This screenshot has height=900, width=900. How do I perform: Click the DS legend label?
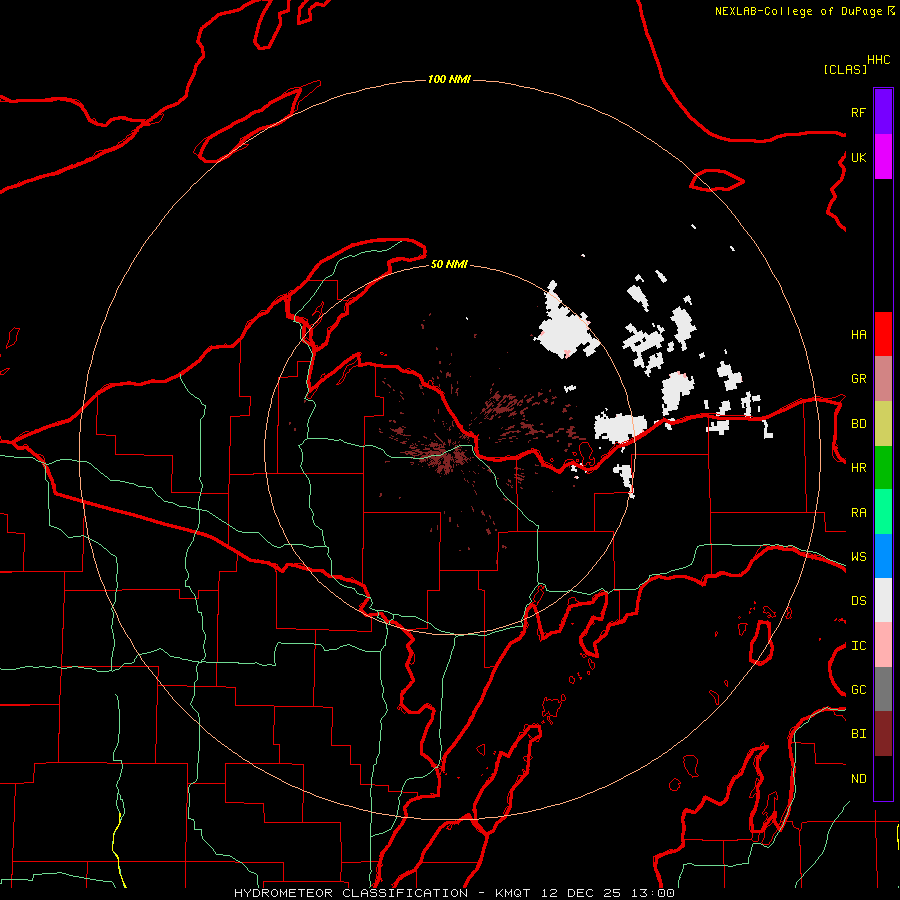(x=858, y=601)
